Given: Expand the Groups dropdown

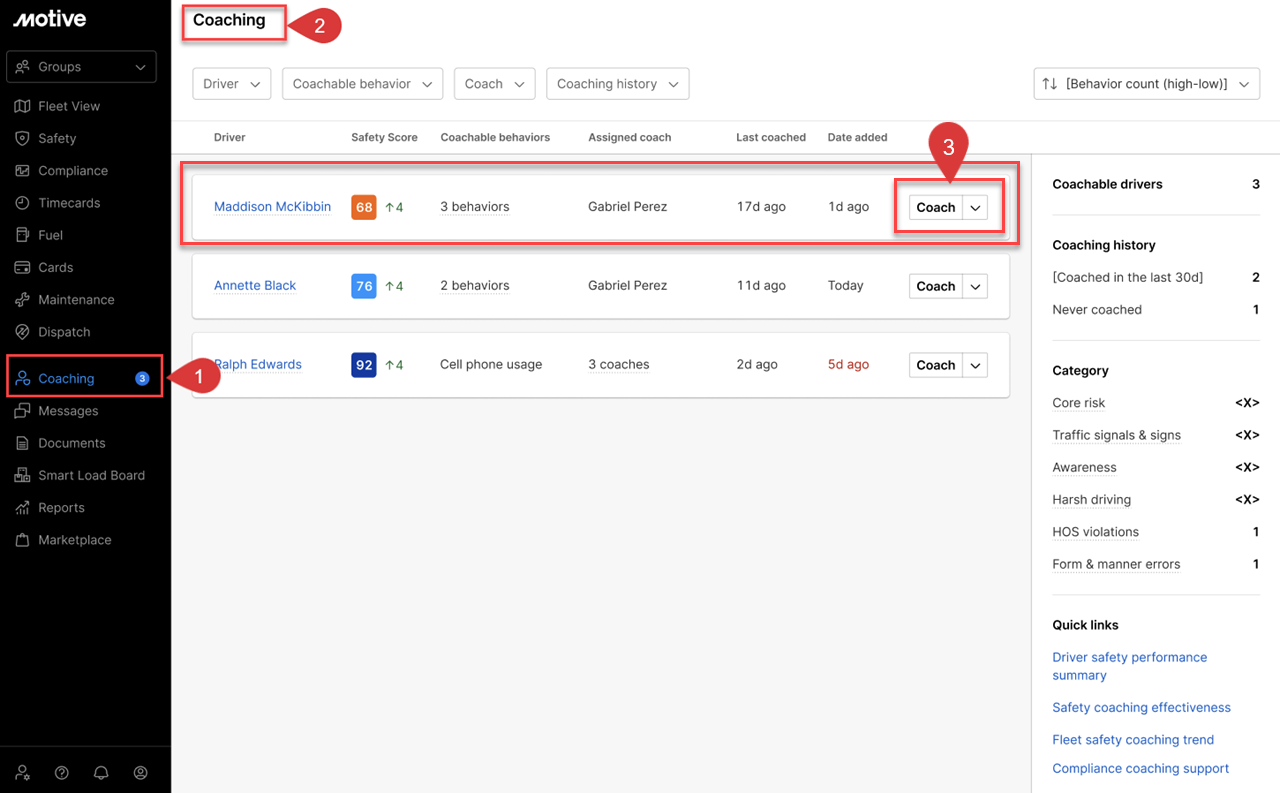Looking at the screenshot, I should [81, 67].
